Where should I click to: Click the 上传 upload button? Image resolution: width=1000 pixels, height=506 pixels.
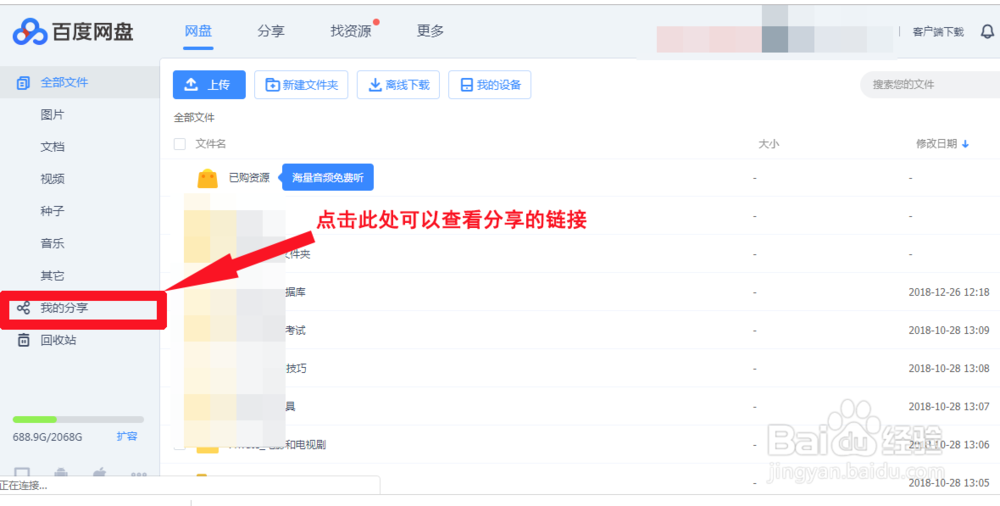pyautogui.click(x=209, y=85)
